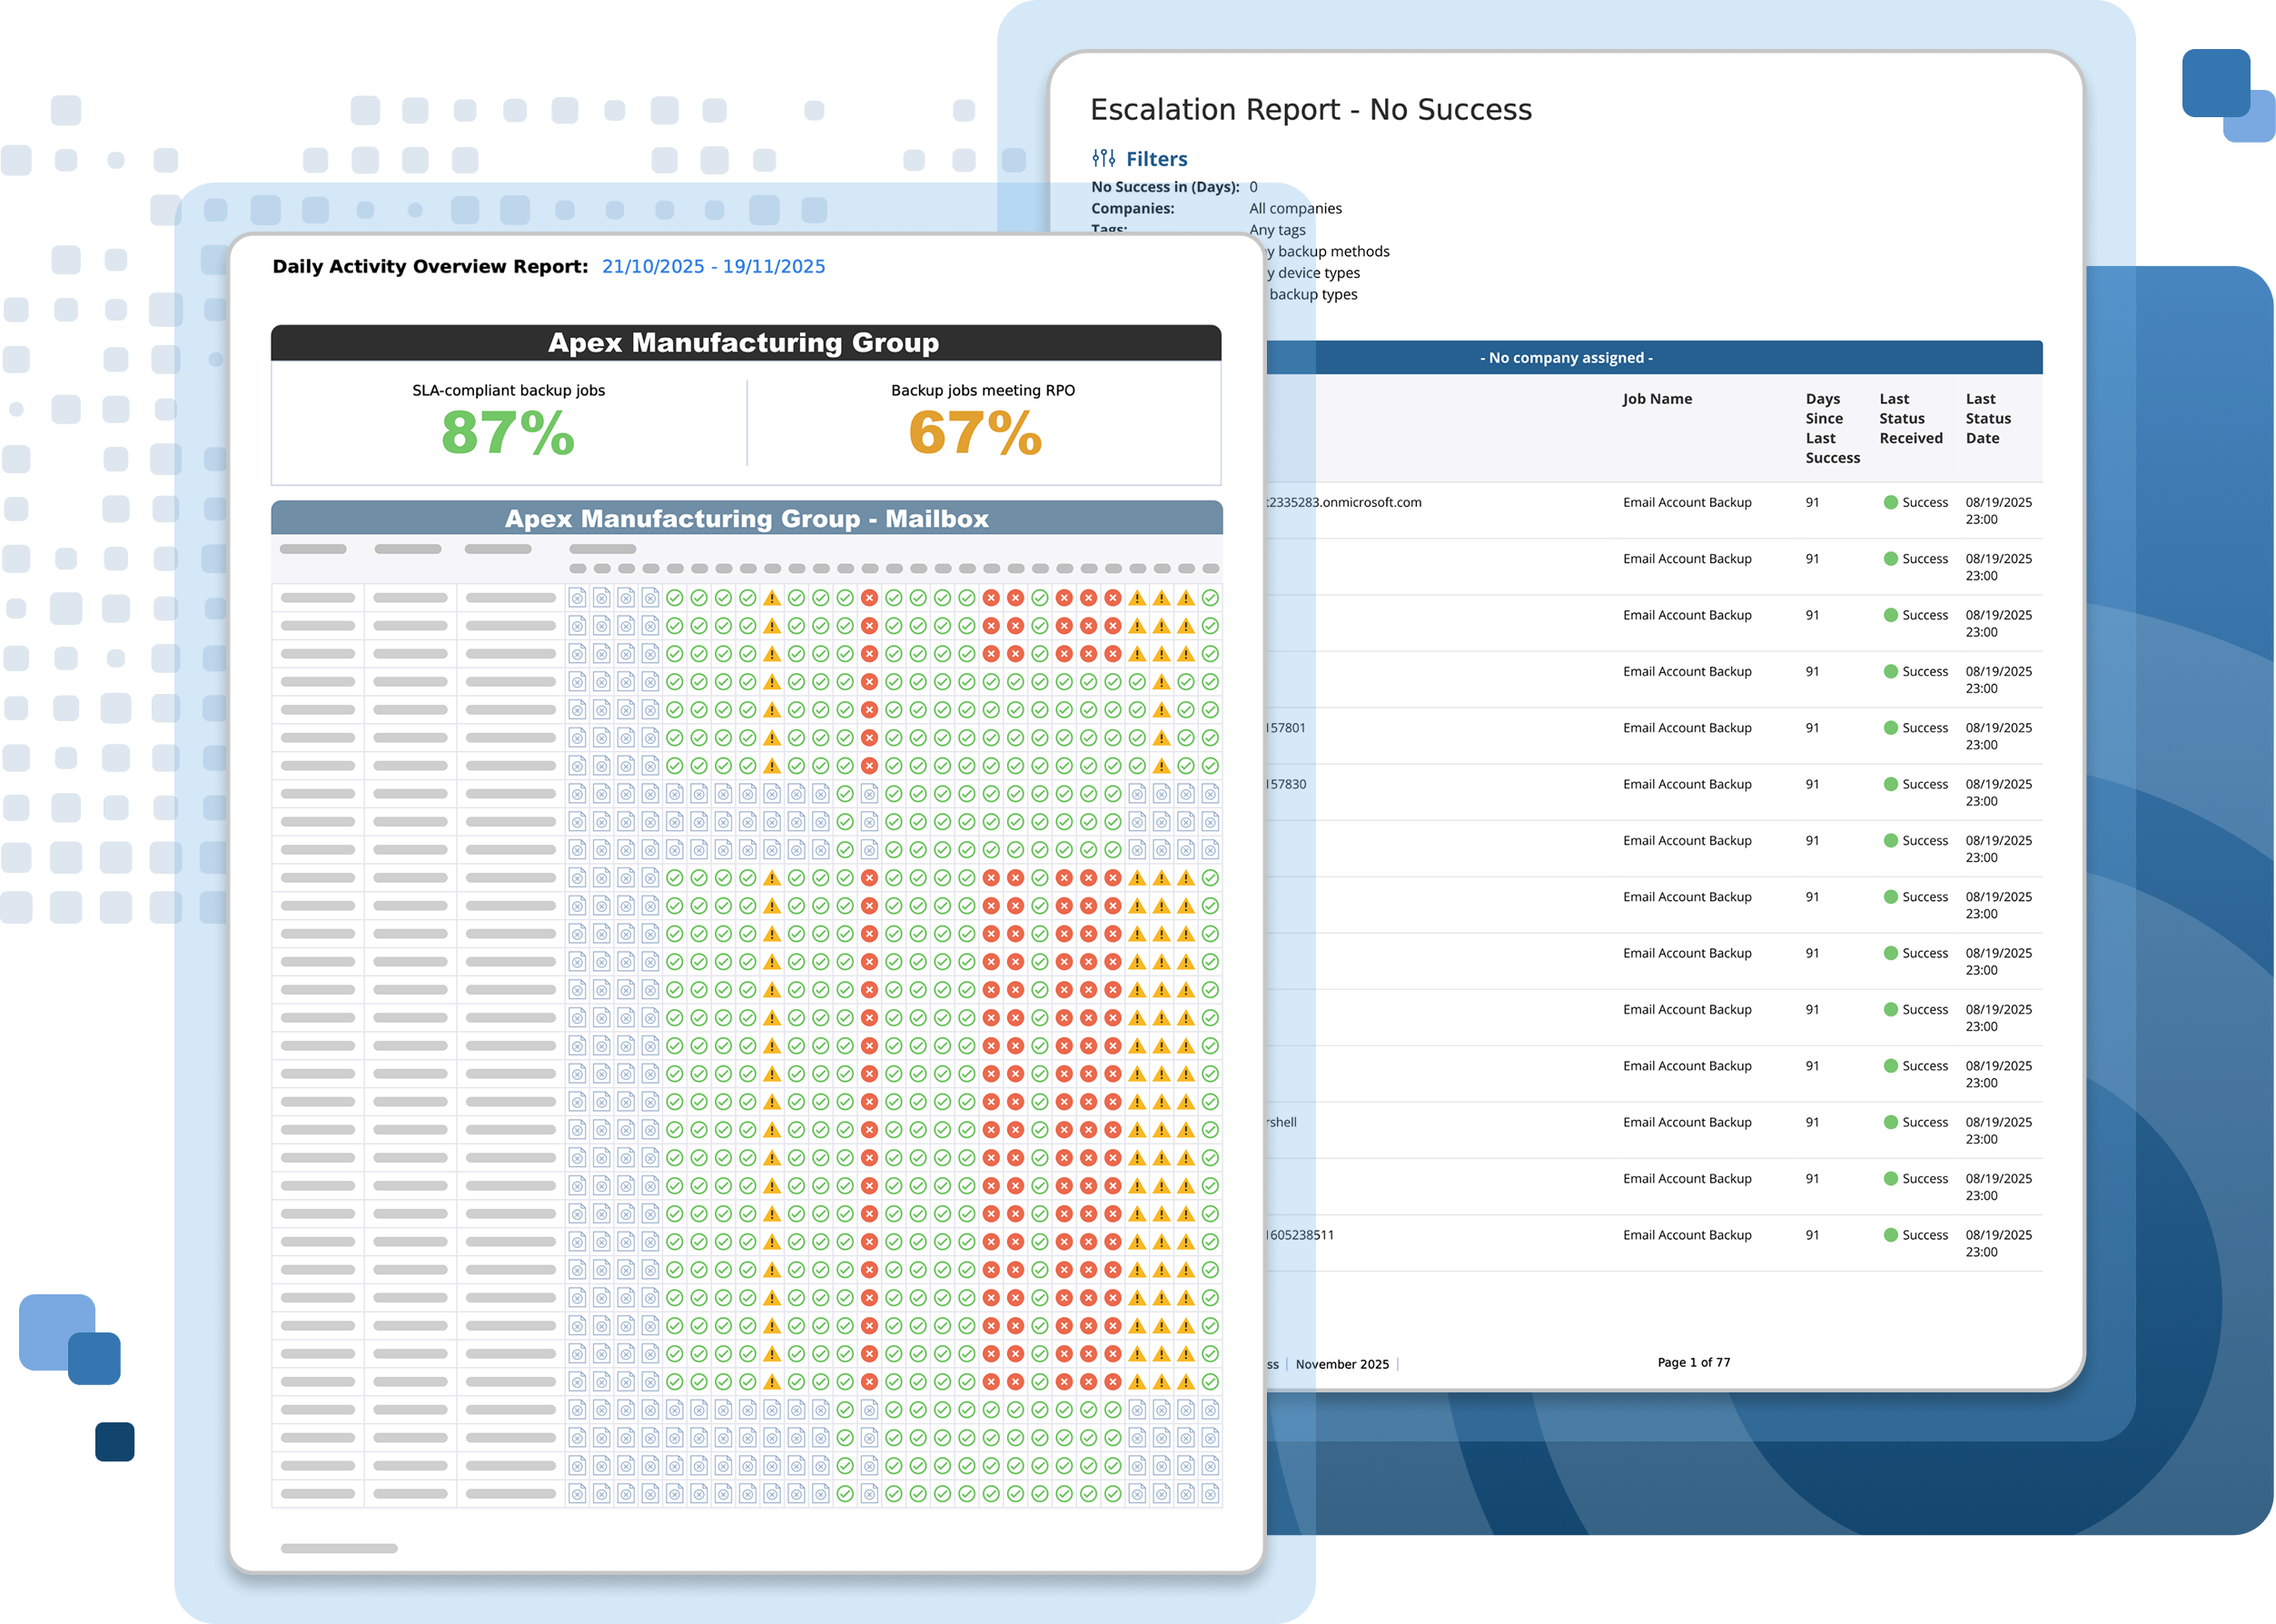
Task: Click Success status dot in 157801 row
Action: click(1890, 728)
